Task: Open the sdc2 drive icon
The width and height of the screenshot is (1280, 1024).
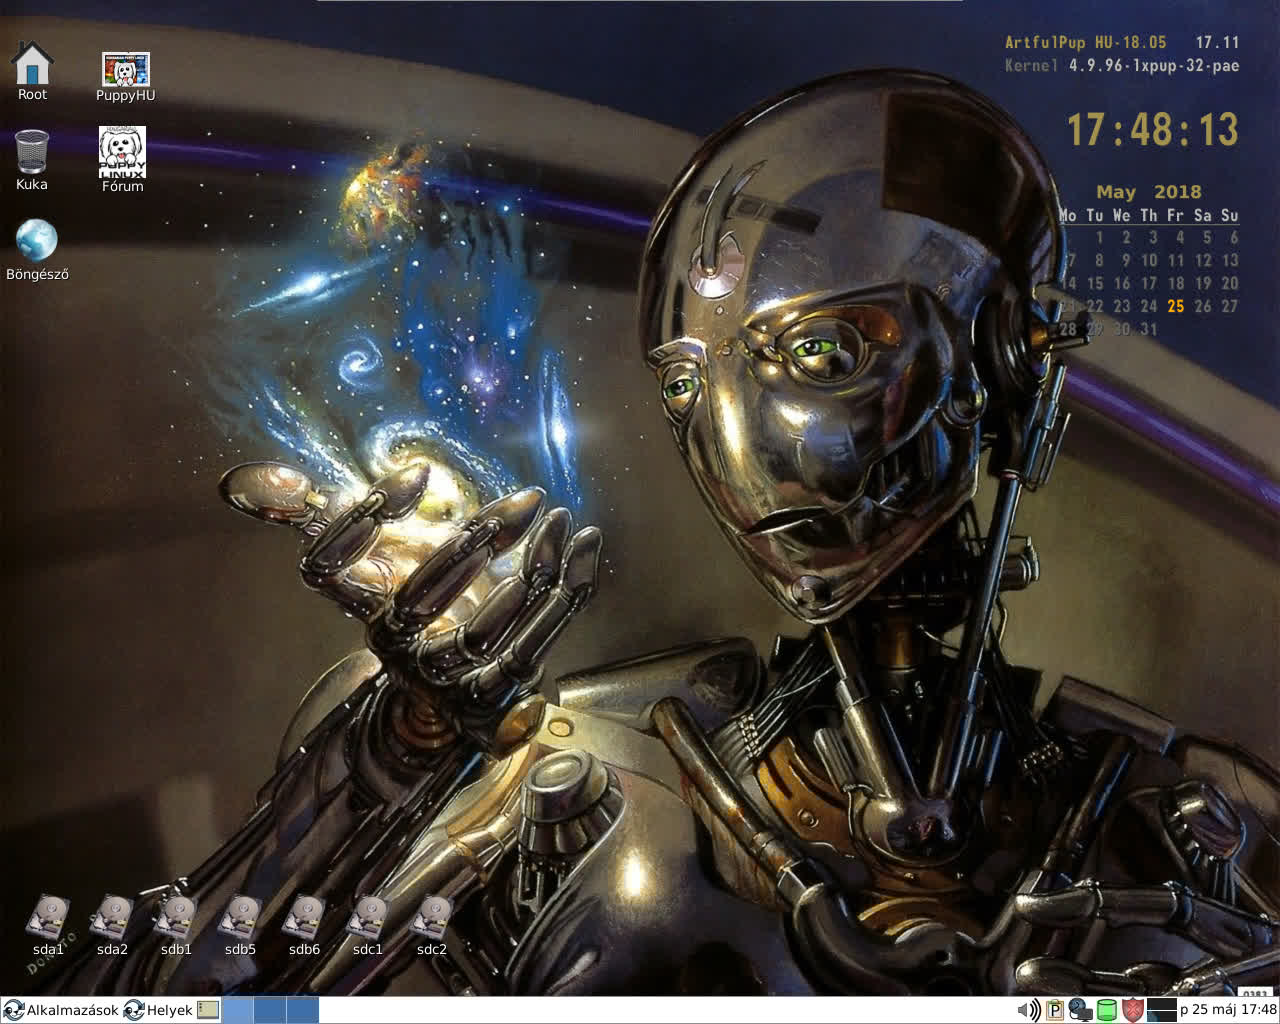Action: (x=432, y=926)
